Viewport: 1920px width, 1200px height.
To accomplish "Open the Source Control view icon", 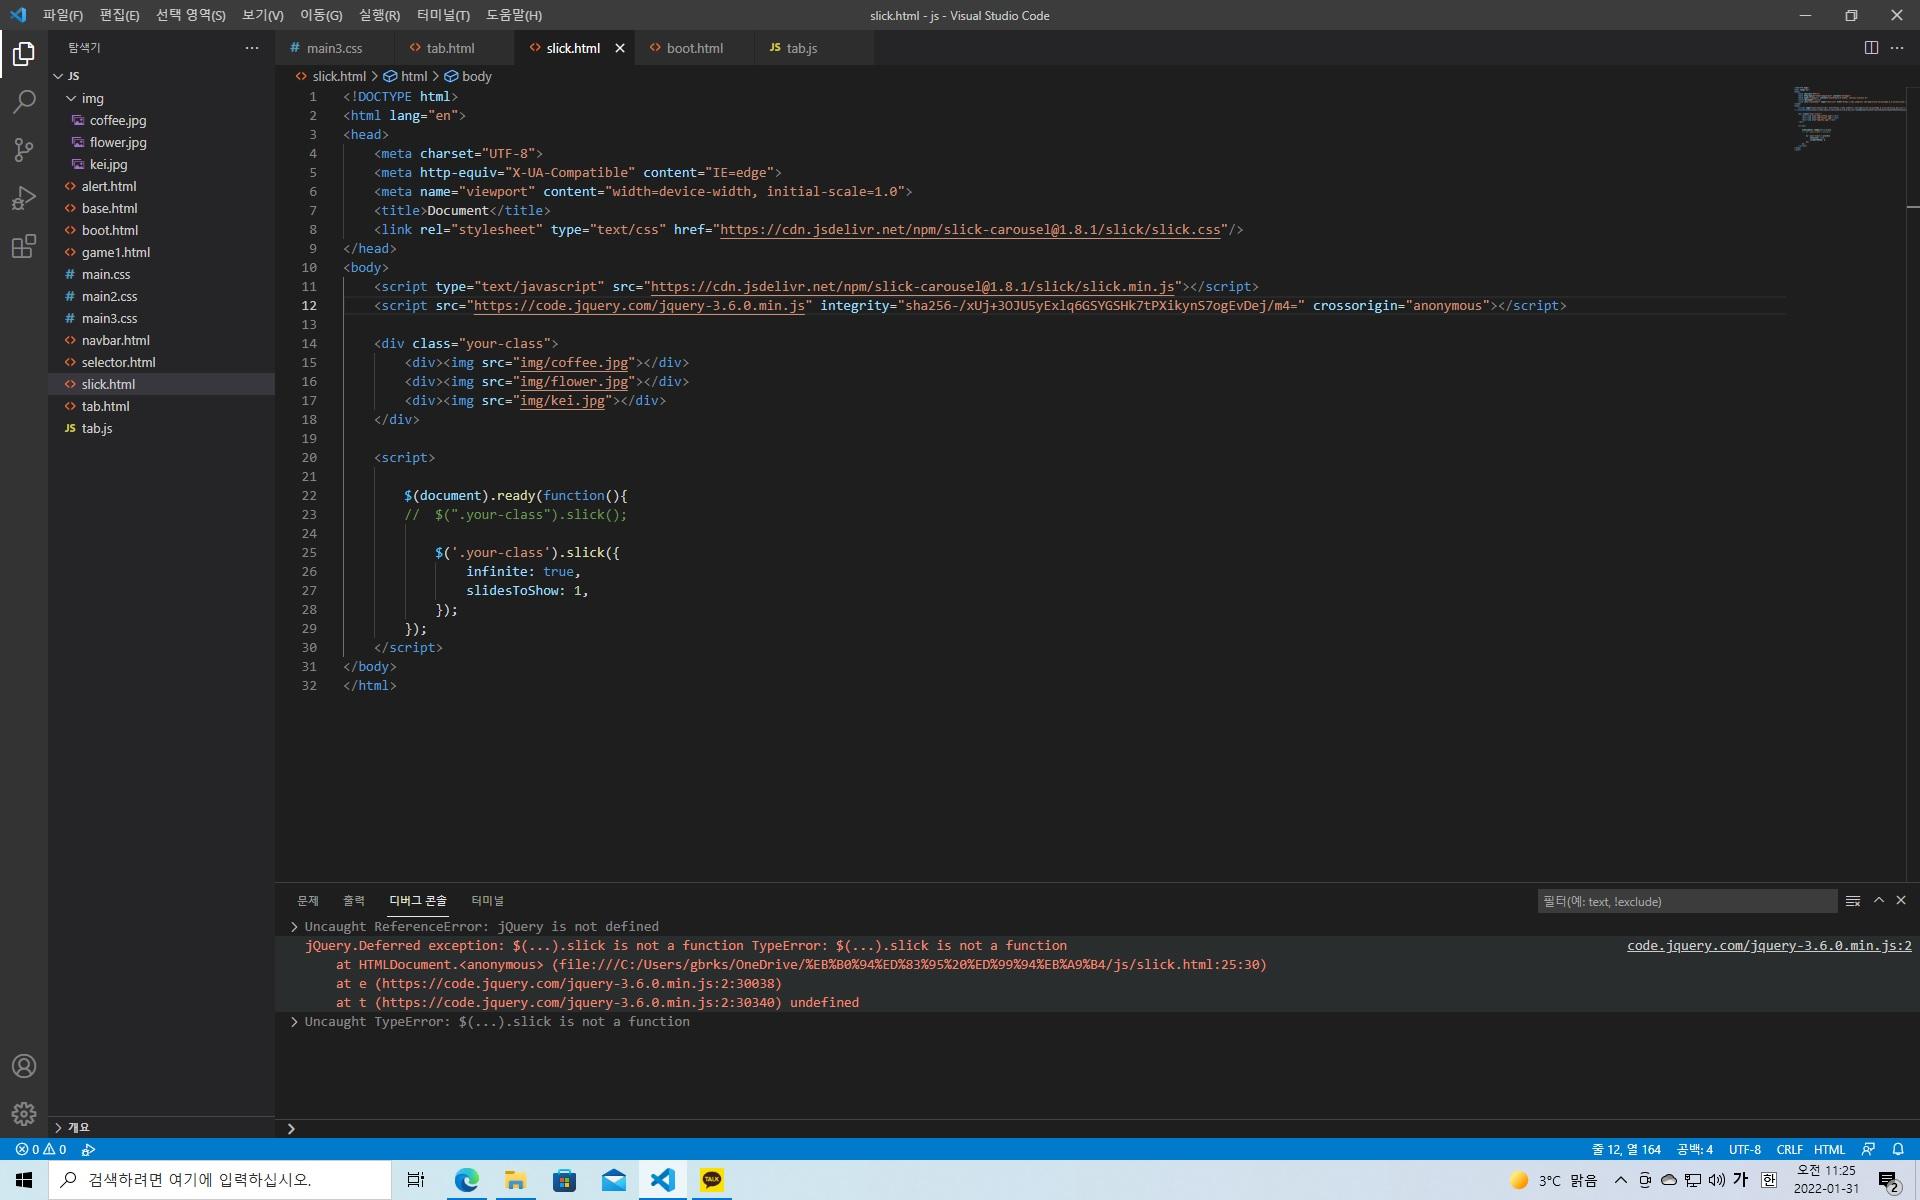I will (x=24, y=149).
